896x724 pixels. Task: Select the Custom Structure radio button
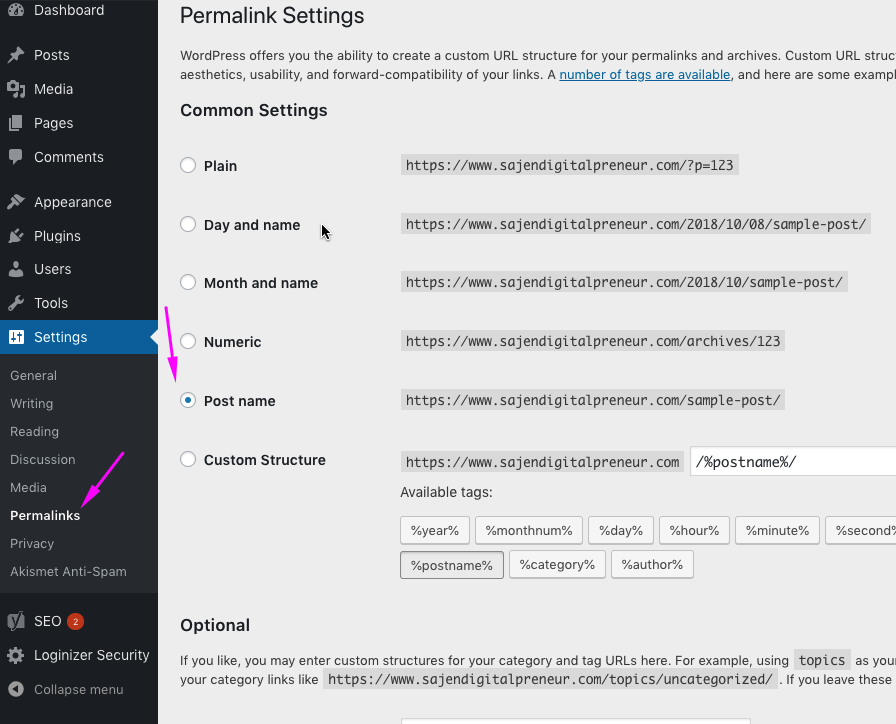[x=188, y=460]
